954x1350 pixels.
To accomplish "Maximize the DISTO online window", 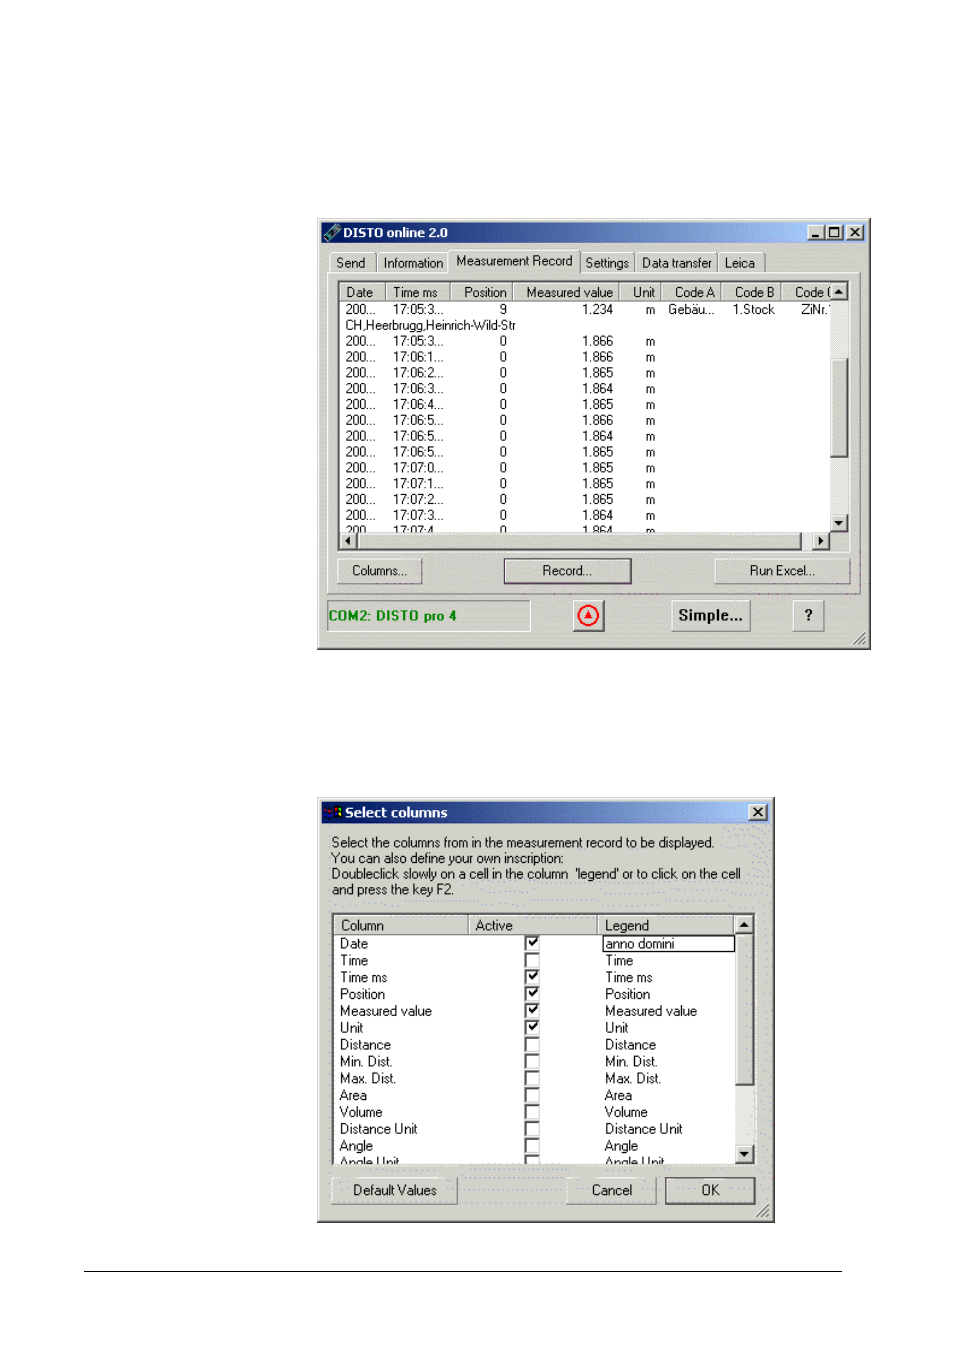I will (834, 232).
